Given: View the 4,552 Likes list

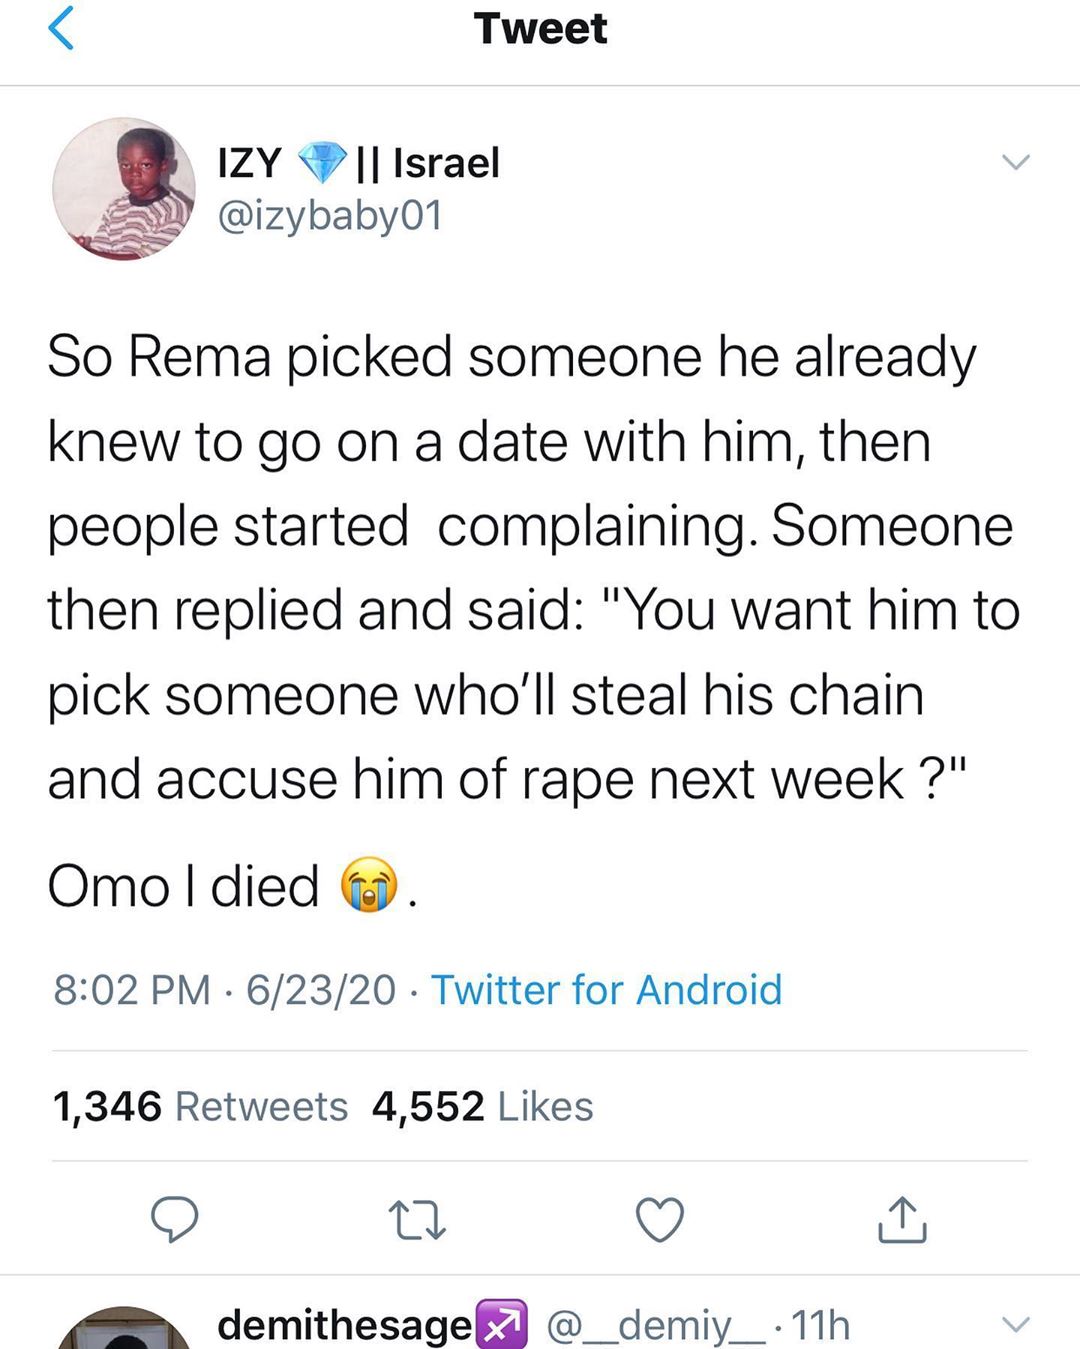Looking at the screenshot, I should tap(482, 1106).
